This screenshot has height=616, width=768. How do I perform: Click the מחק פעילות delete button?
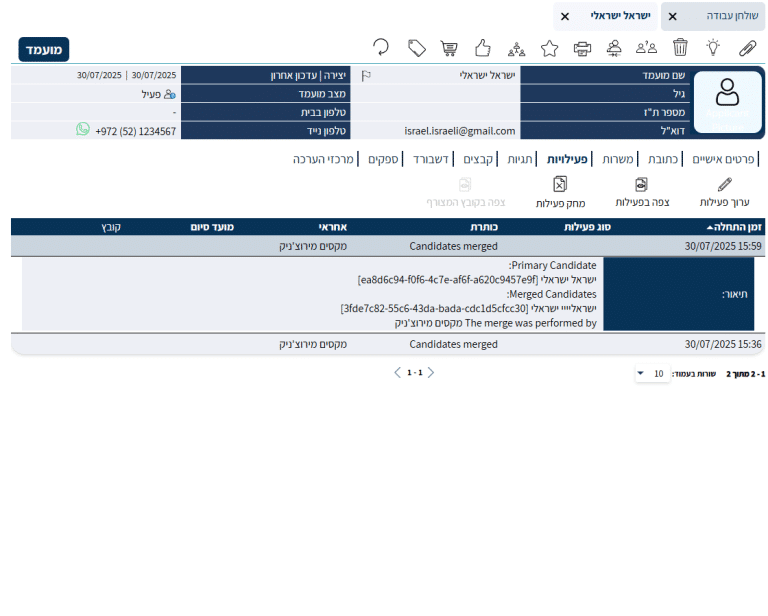(x=560, y=192)
